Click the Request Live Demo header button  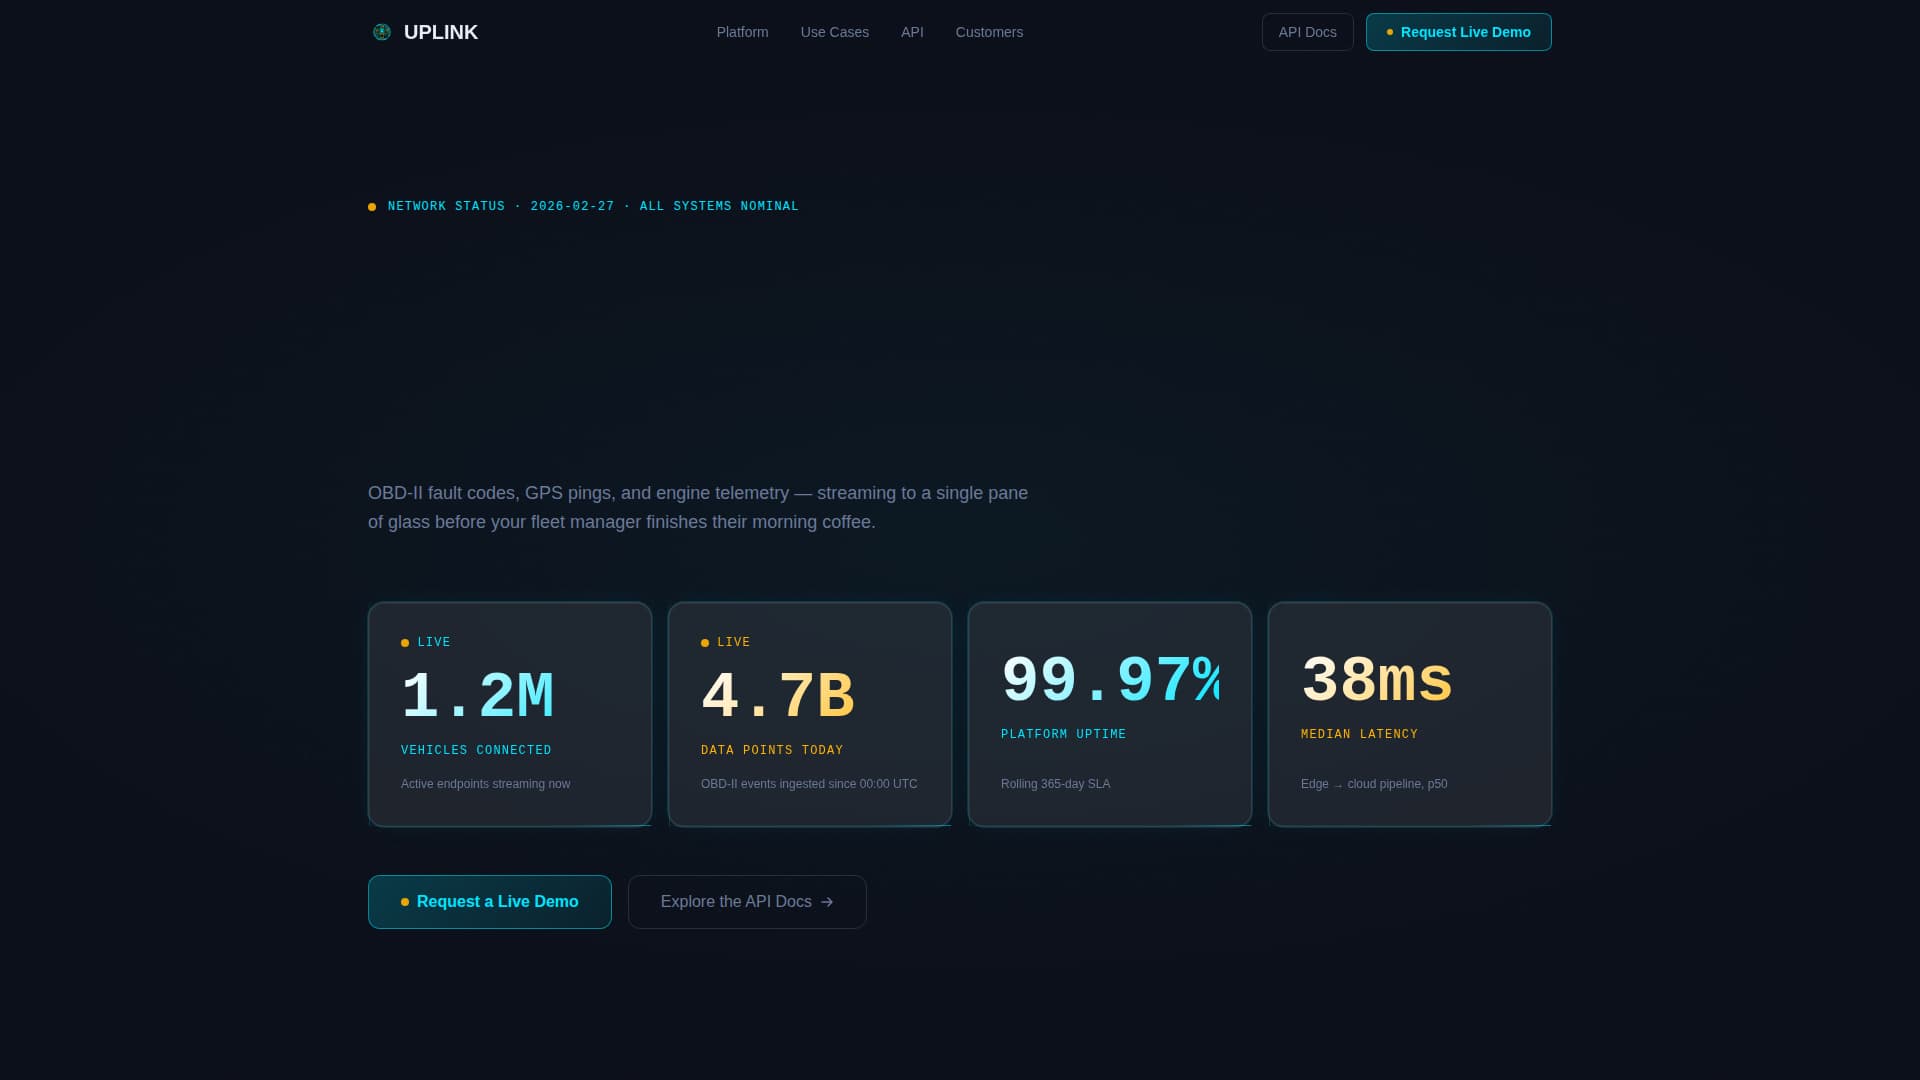(1458, 32)
